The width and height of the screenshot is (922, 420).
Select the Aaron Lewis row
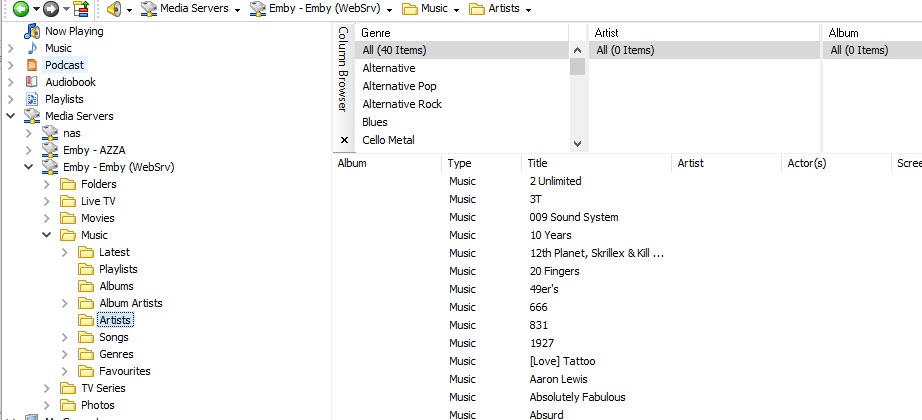click(559, 379)
